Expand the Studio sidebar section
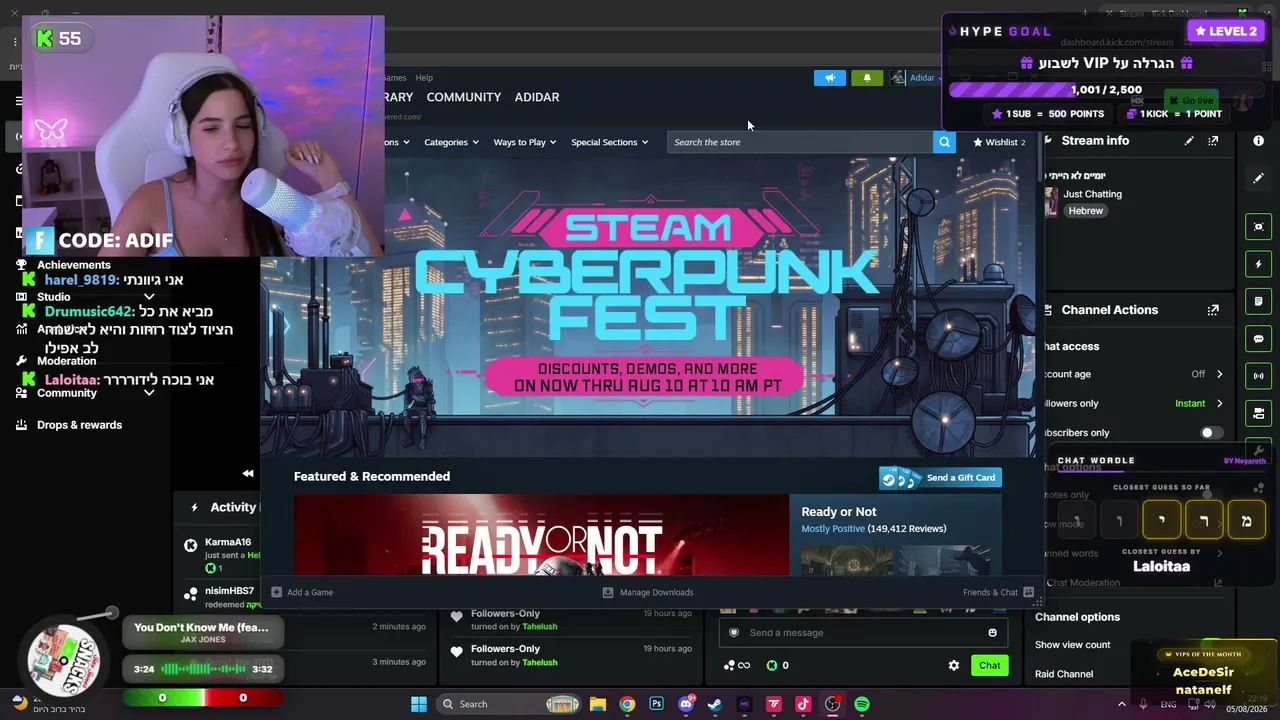Image resolution: width=1280 pixels, height=720 pixels. click(x=149, y=297)
